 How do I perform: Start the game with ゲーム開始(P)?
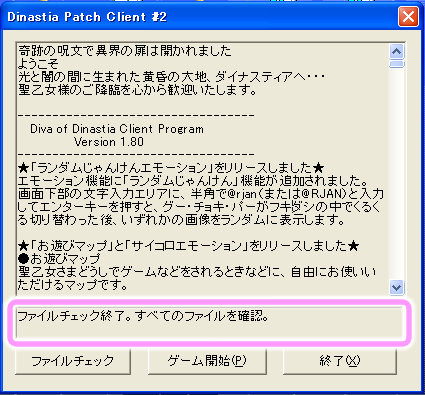[207, 361]
